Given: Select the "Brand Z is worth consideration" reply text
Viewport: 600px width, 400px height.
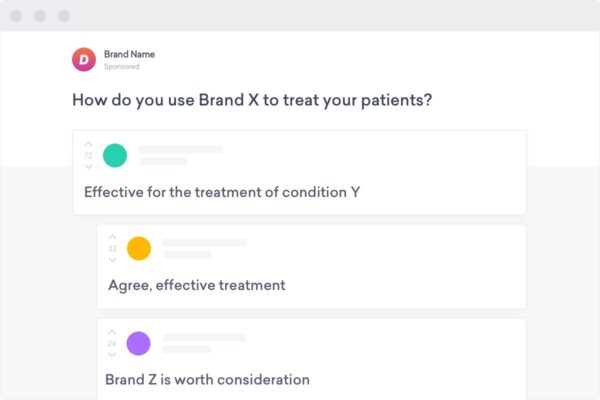Looking at the screenshot, I should 207,380.
